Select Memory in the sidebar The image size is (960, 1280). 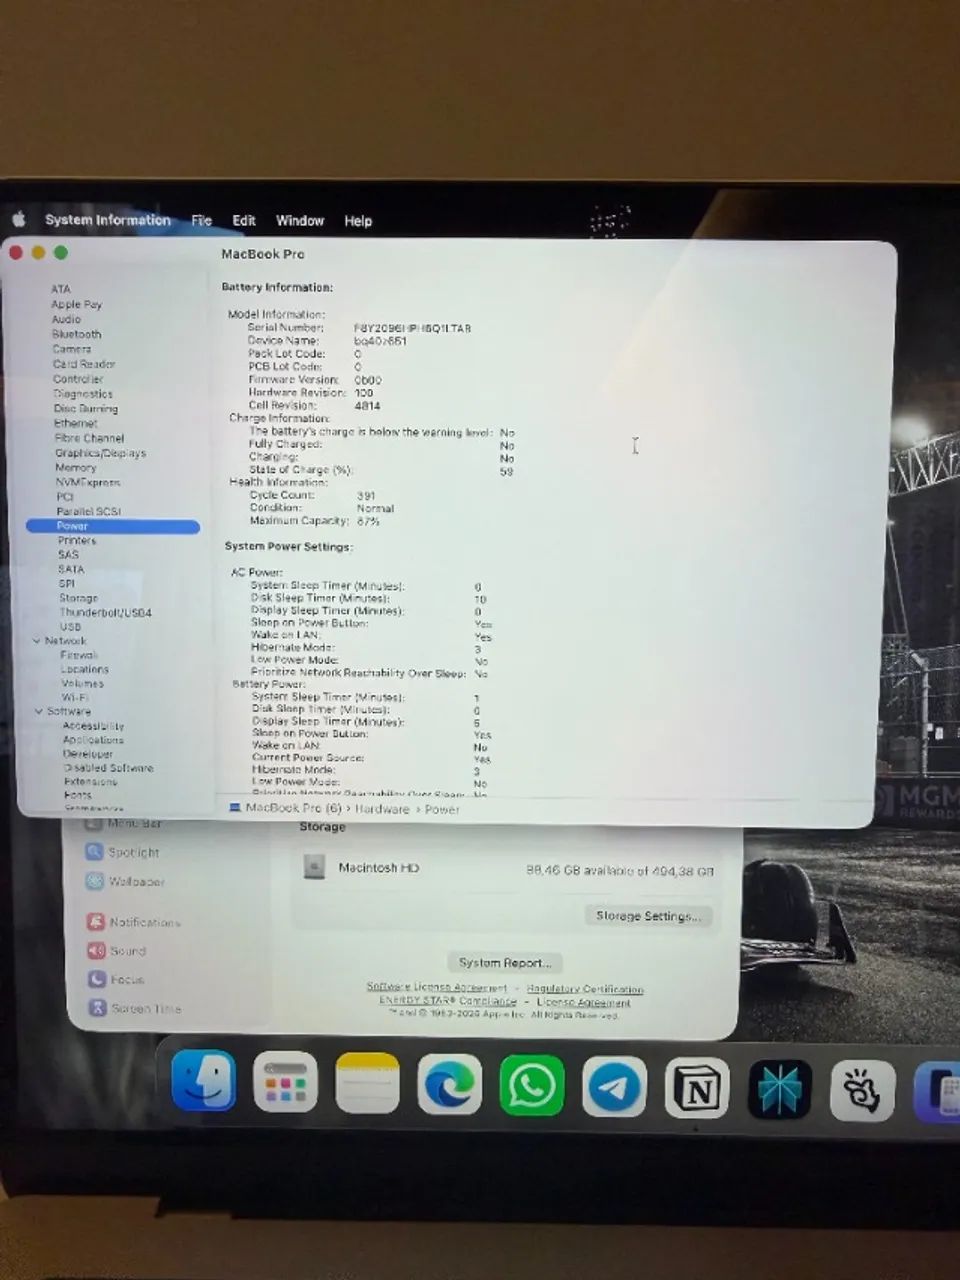[76, 467]
